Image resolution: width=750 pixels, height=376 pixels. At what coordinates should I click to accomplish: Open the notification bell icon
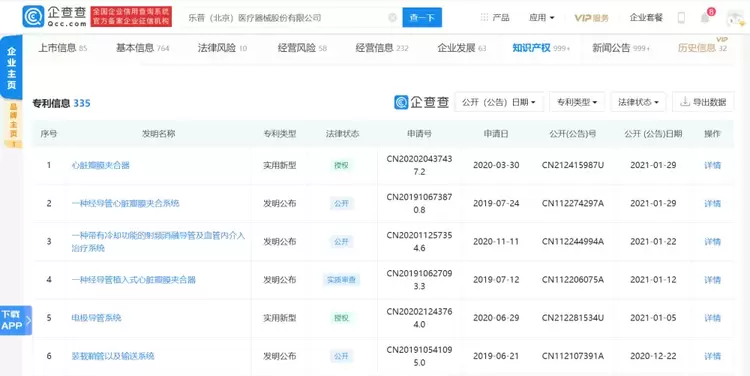pyautogui.click(x=705, y=18)
